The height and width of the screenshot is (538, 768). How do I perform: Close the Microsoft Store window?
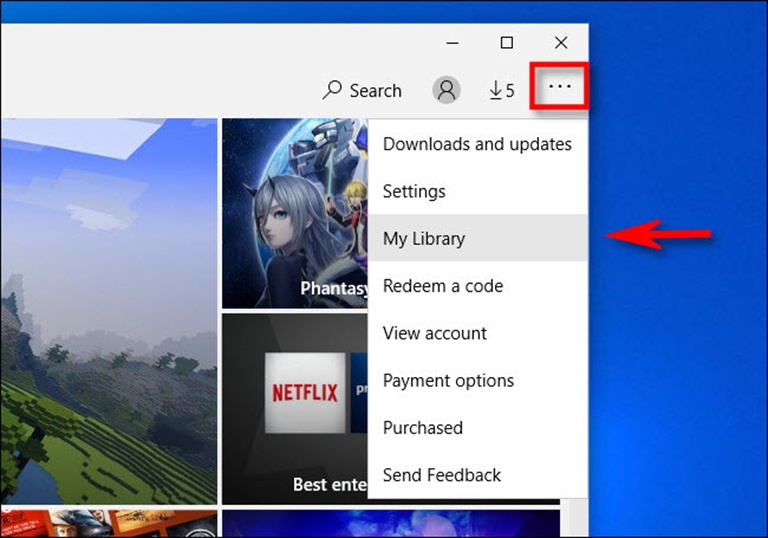(x=561, y=43)
